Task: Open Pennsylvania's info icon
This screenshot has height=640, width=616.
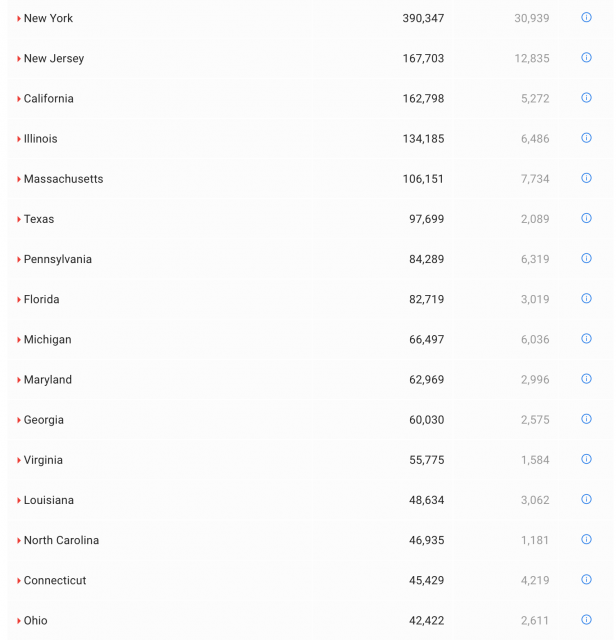Action: [587, 258]
